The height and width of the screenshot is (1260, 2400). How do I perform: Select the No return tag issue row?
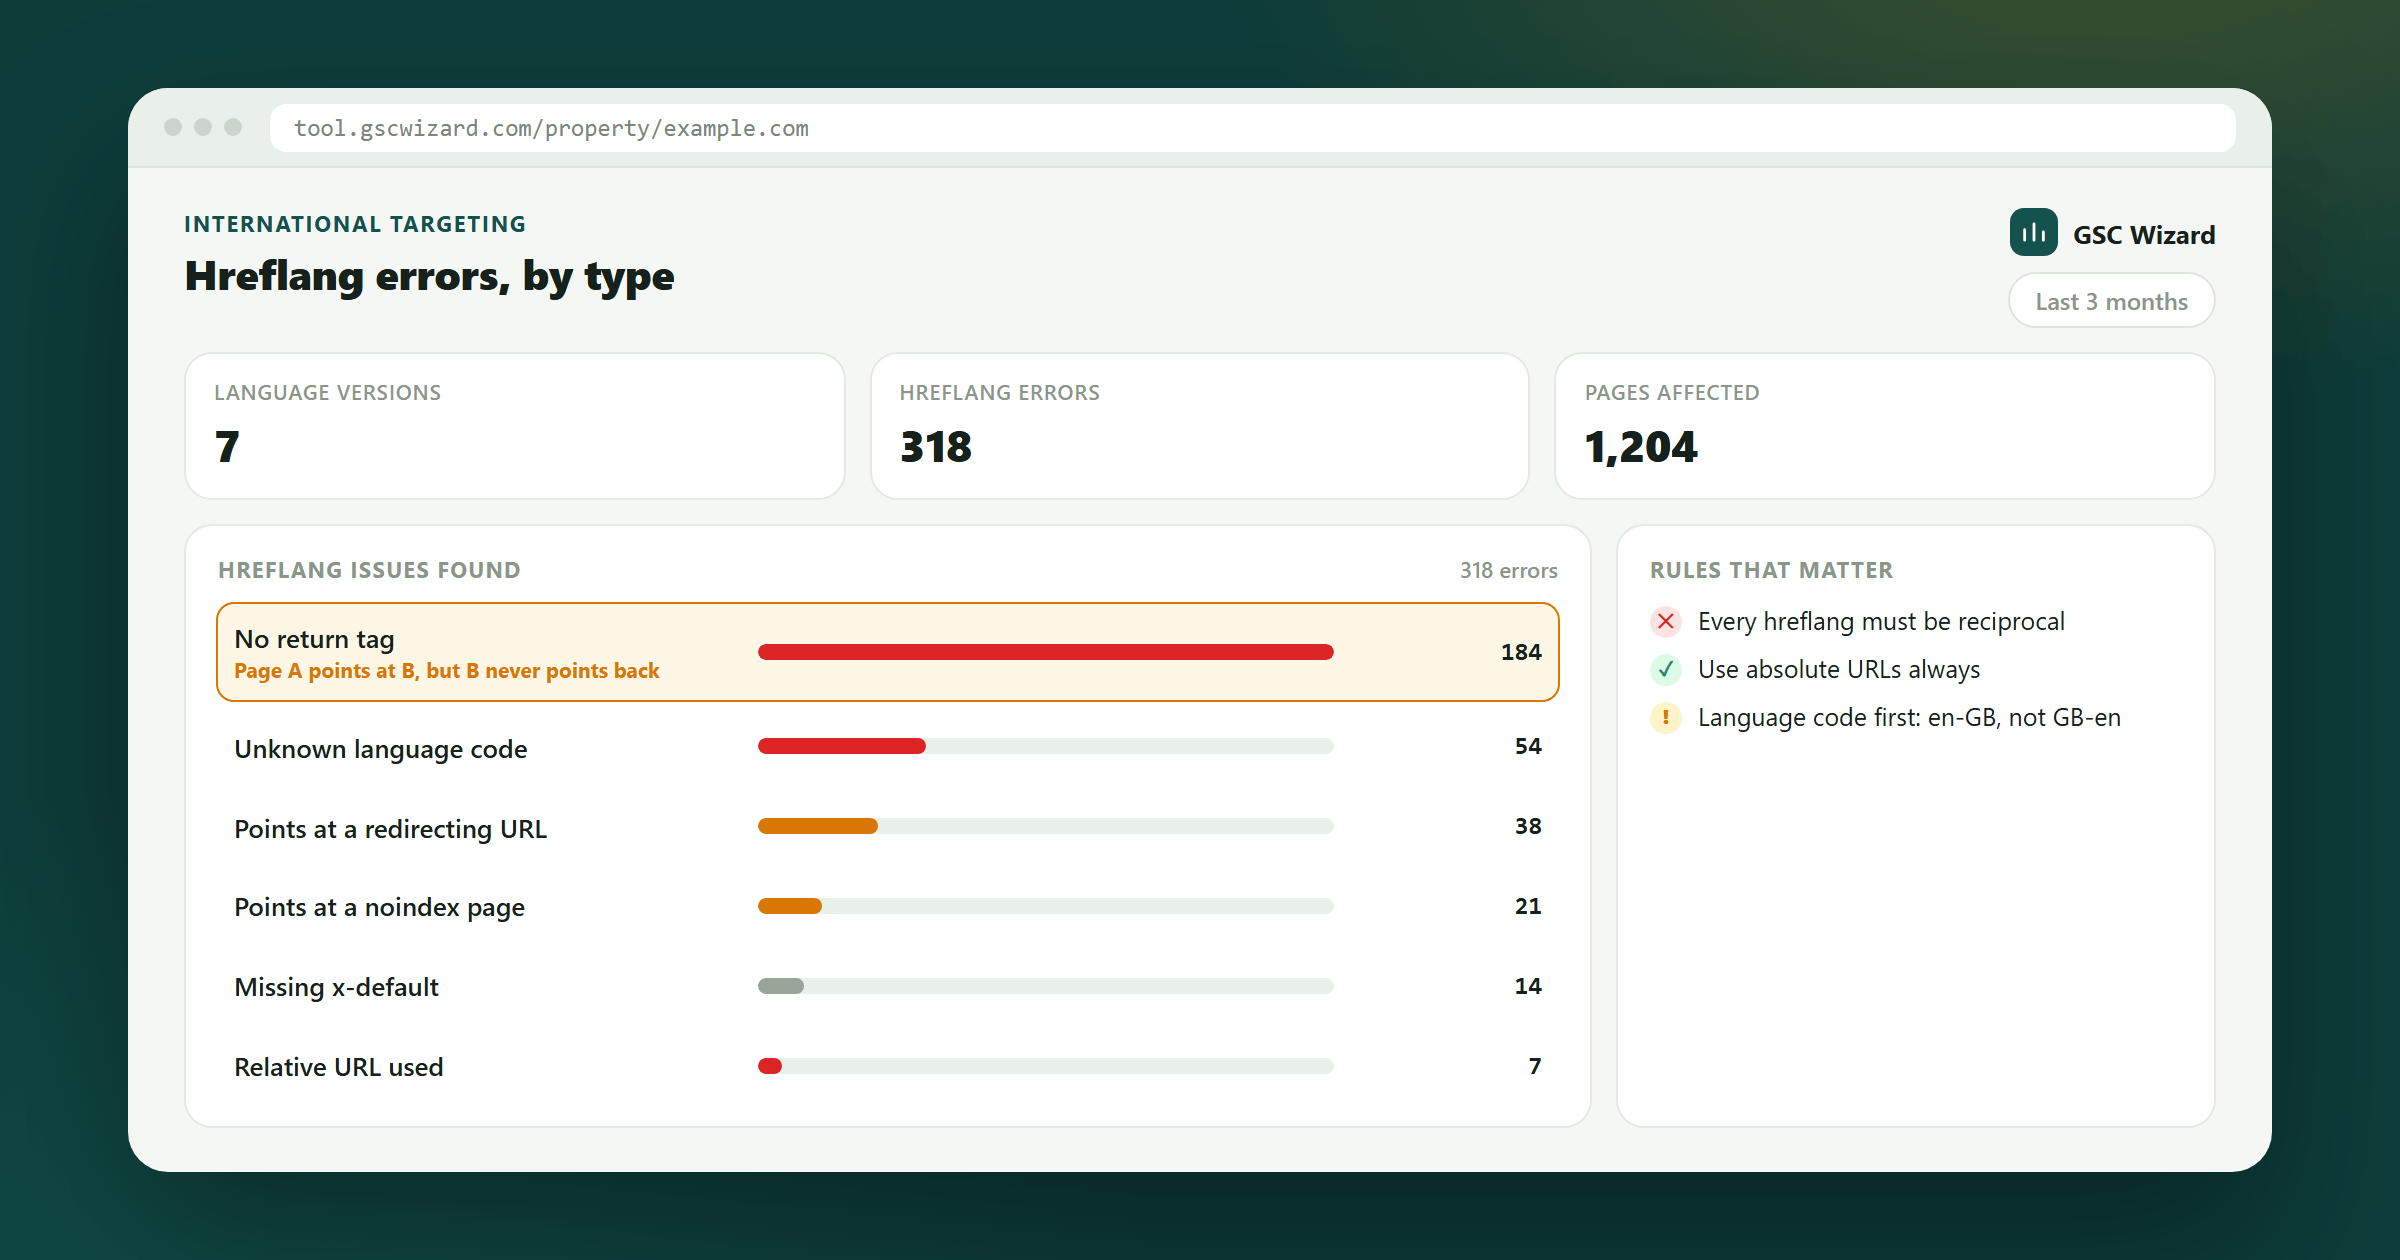coord(888,652)
